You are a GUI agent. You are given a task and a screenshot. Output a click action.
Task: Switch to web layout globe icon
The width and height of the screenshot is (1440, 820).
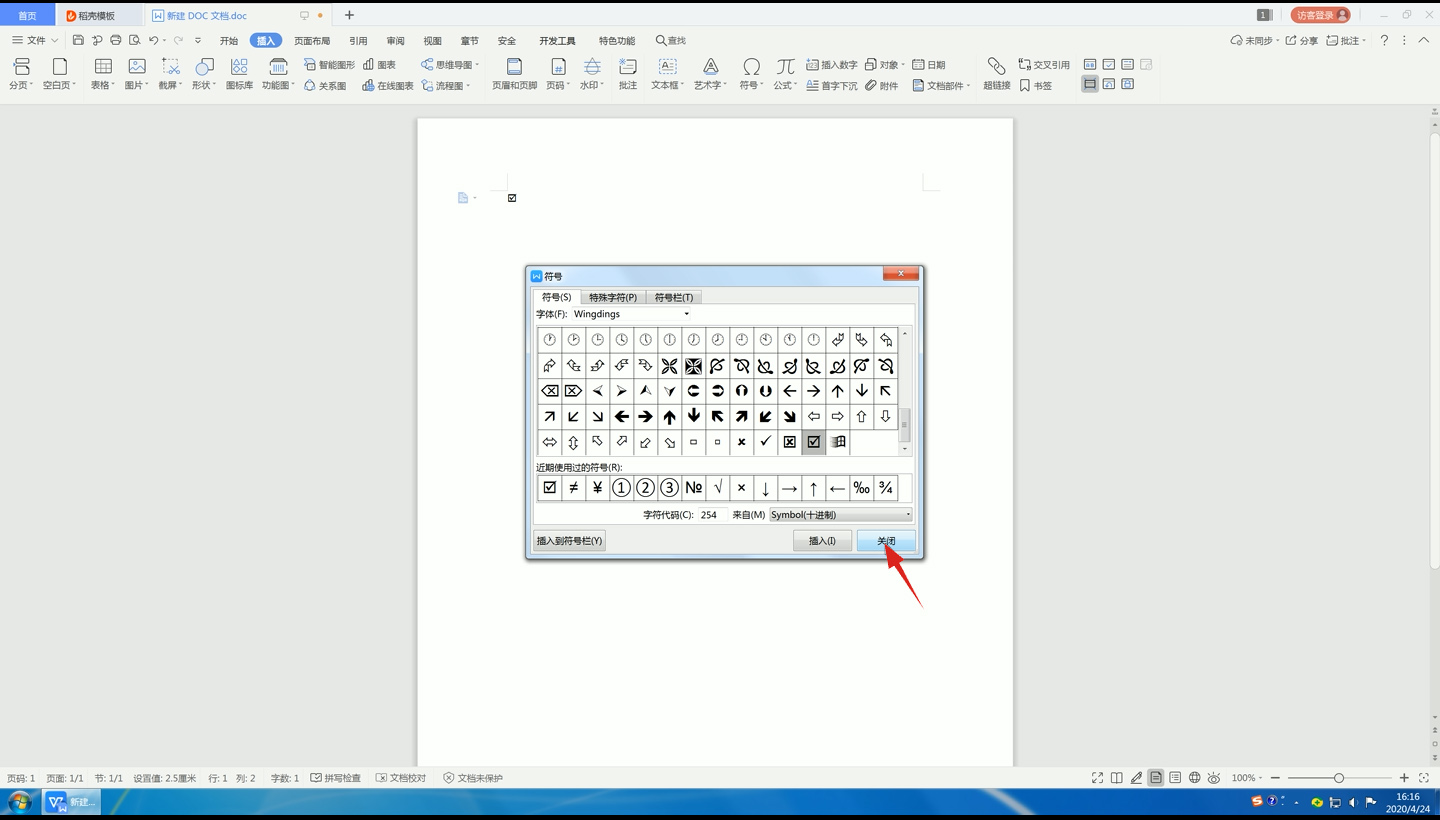[1194, 778]
